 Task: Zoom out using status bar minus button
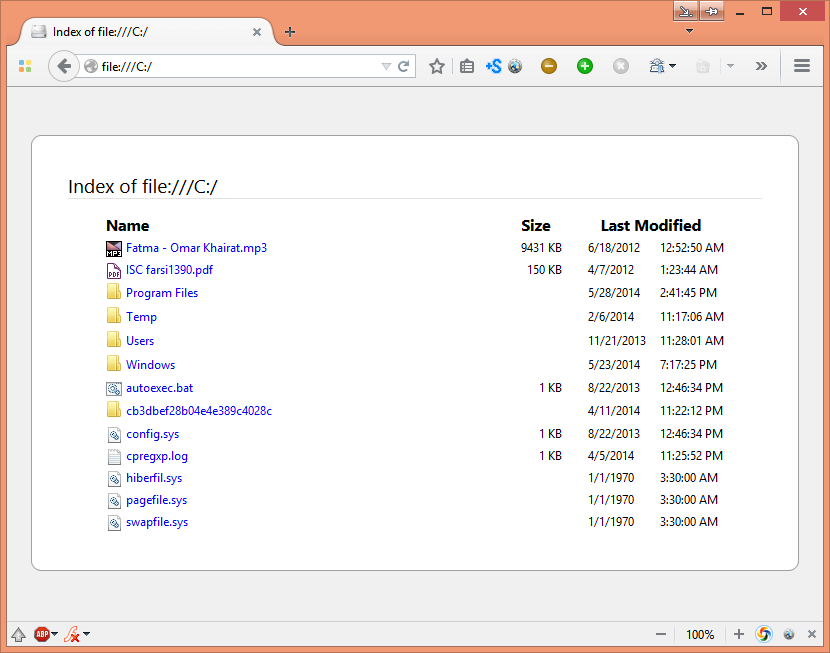click(x=661, y=634)
